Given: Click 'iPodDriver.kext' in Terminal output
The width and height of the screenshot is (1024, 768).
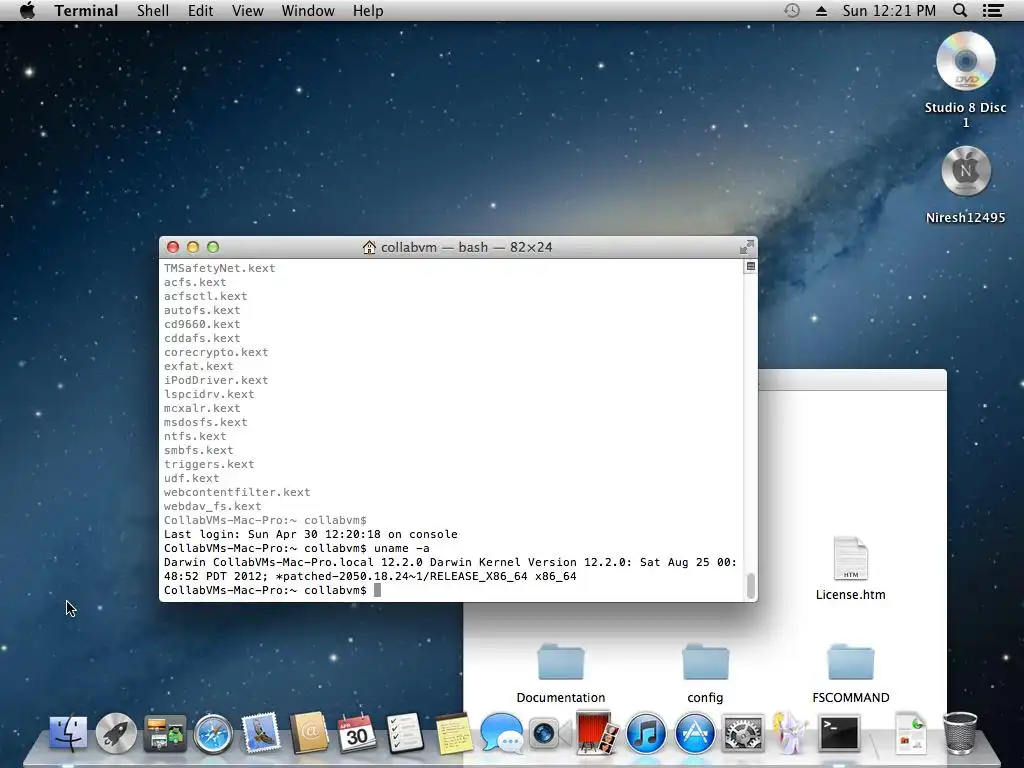Looking at the screenshot, I should (x=216, y=380).
